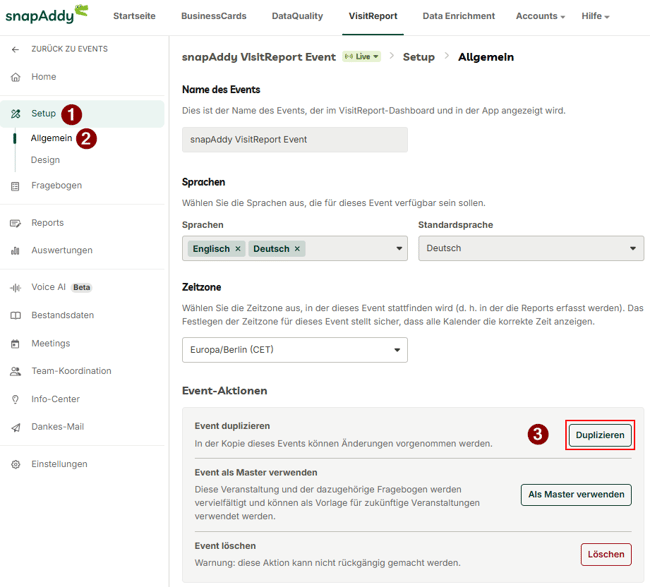
Task: Click the Einstellungen gear icon
Action: [15, 464]
